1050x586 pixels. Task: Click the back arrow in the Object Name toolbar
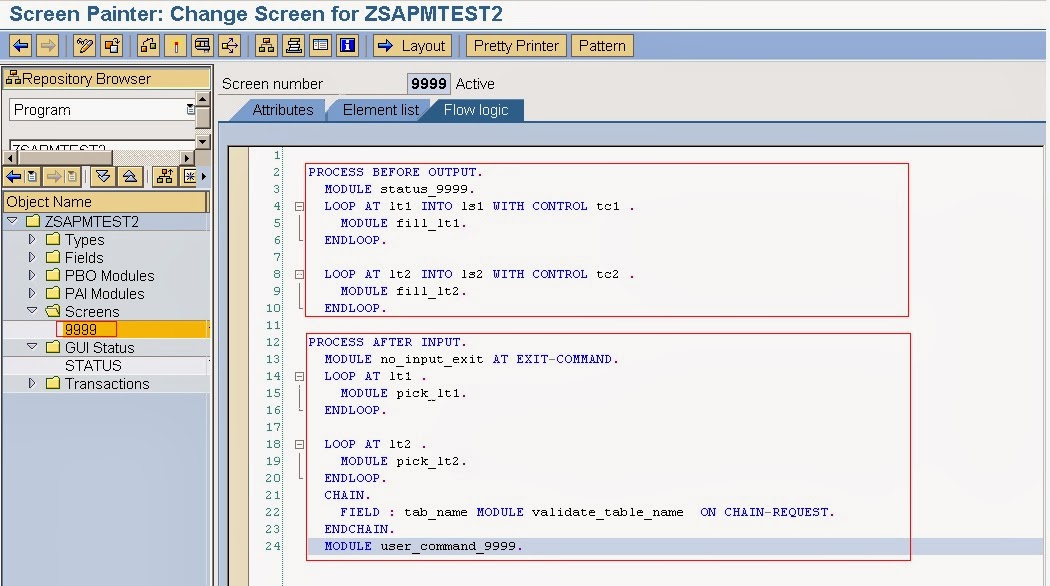pyautogui.click(x=14, y=177)
